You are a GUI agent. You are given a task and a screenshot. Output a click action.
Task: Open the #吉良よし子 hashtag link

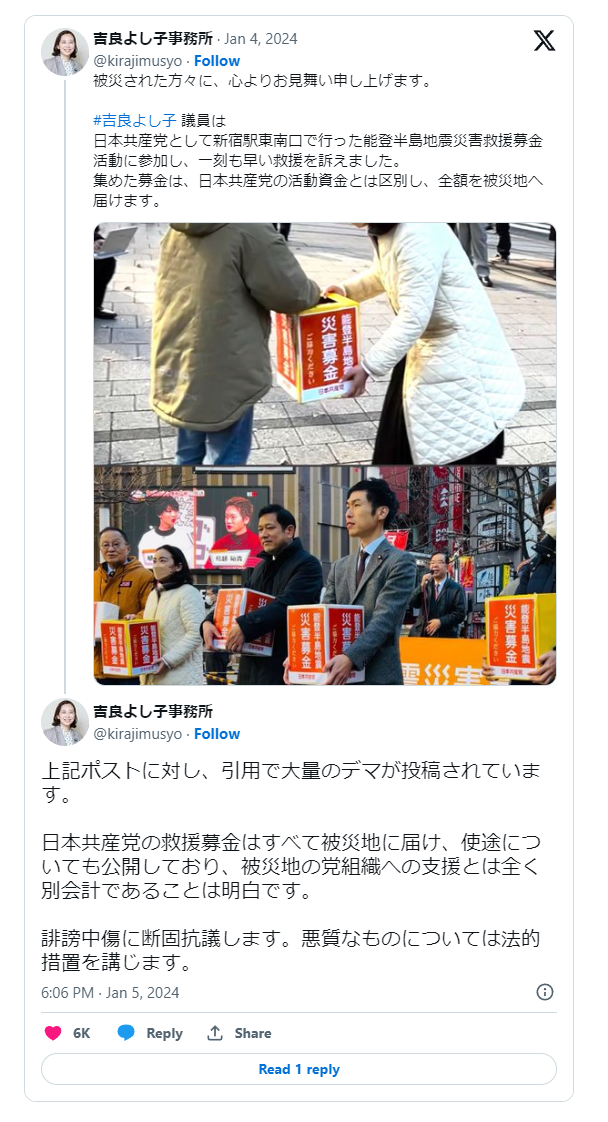tap(134, 120)
